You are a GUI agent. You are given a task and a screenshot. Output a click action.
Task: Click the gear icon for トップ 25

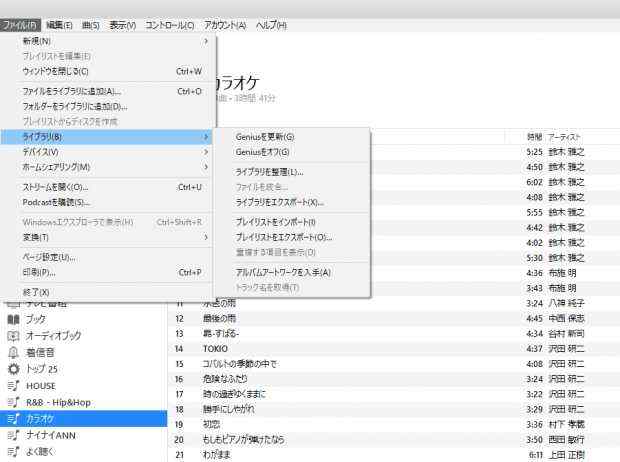coord(13,369)
